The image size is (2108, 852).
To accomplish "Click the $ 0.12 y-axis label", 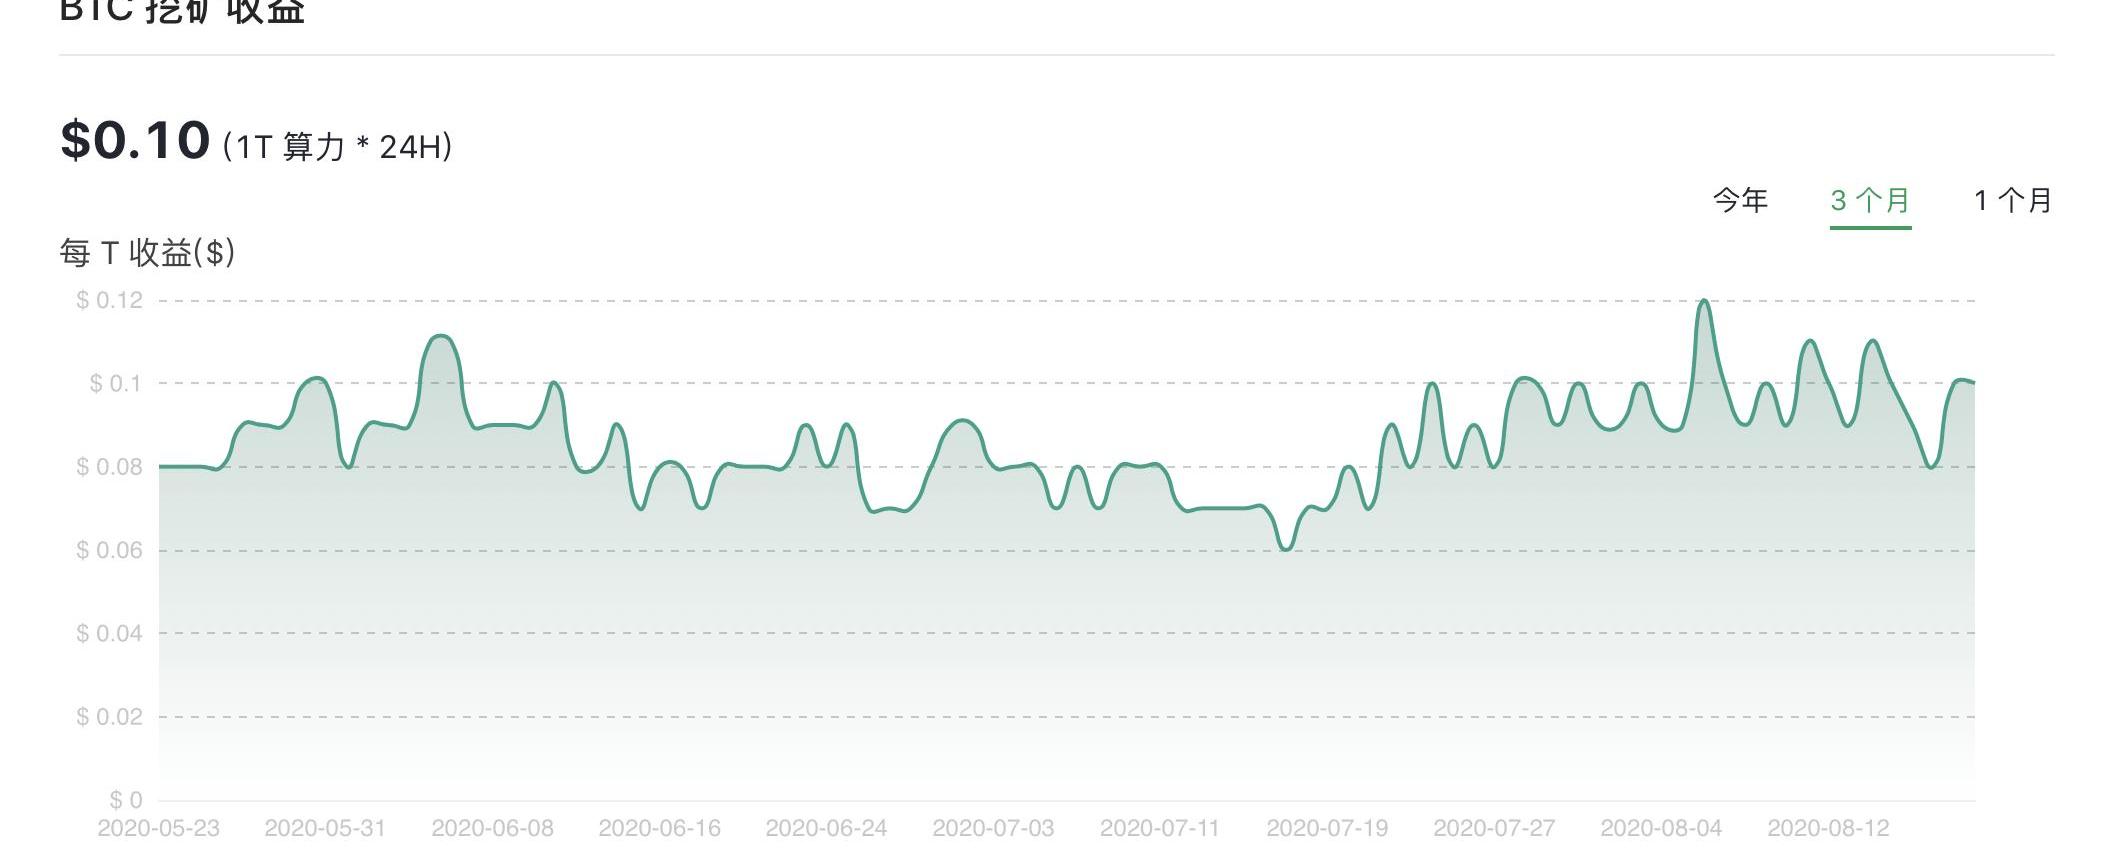I will (x=109, y=301).
